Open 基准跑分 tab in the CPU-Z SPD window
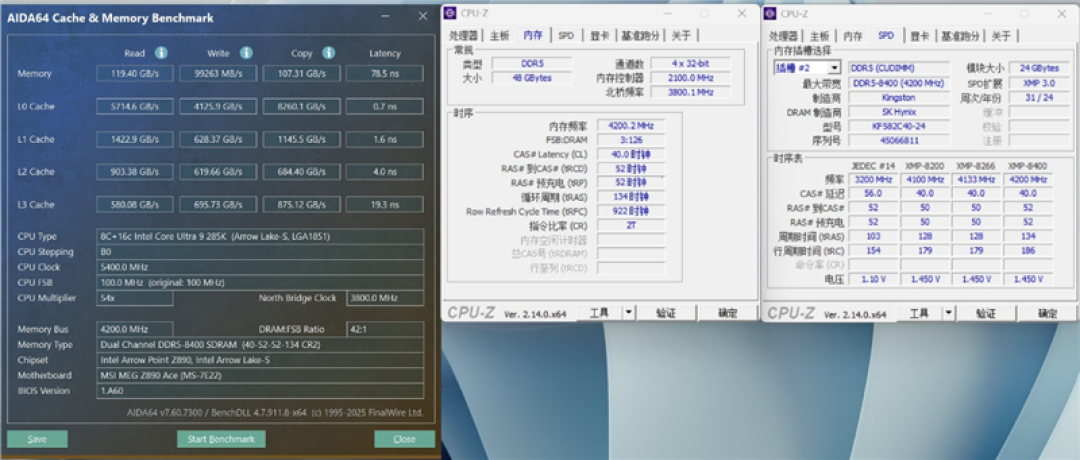The image size is (1080, 460). [x=961, y=36]
